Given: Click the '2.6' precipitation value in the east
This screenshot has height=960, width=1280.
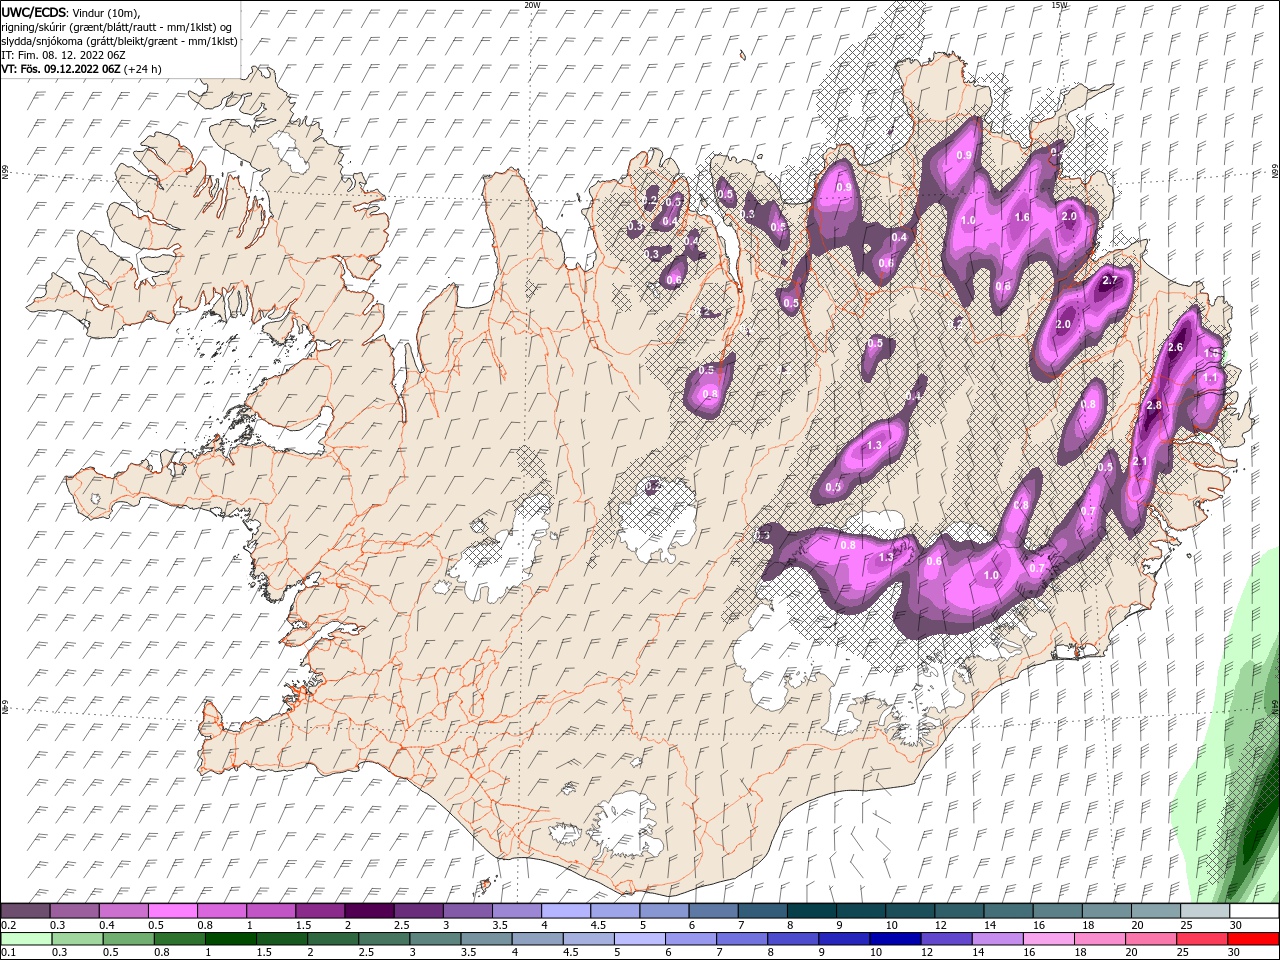Looking at the screenshot, I should tap(1175, 347).
